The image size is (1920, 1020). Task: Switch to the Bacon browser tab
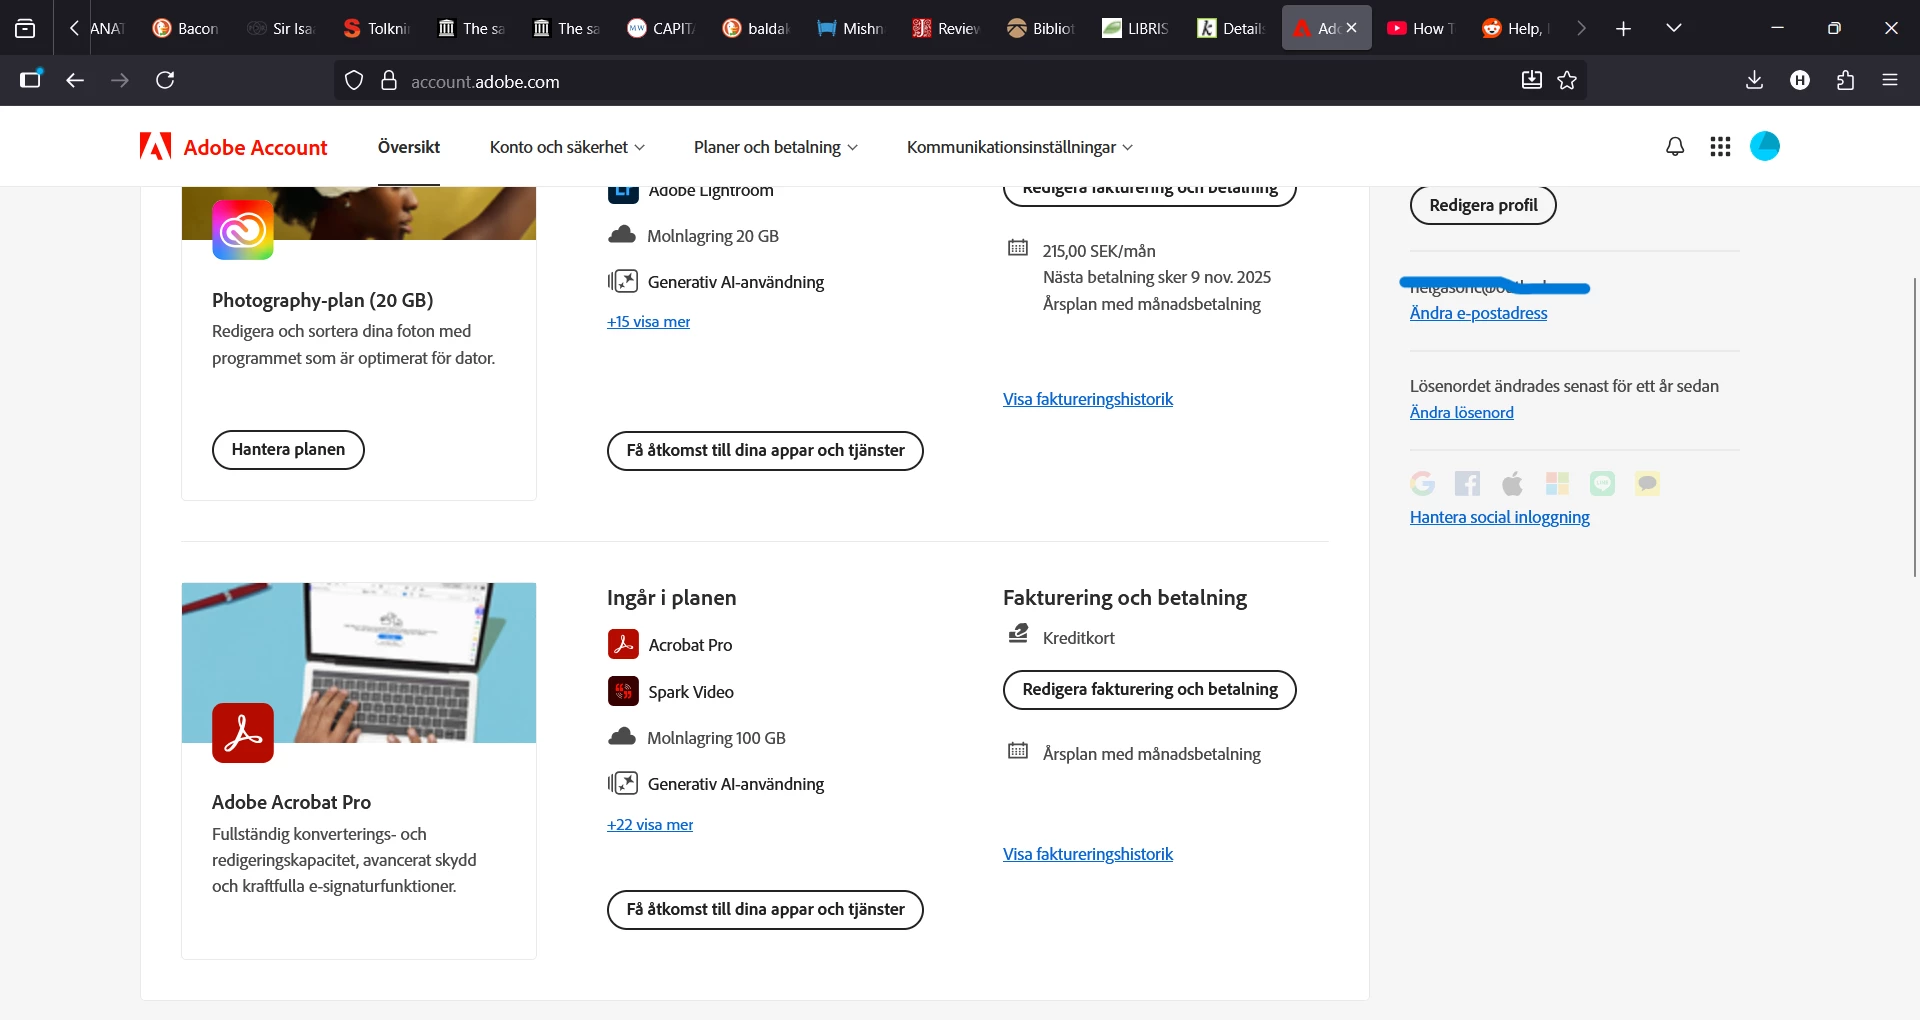pyautogui.click(x=186, y=28)
